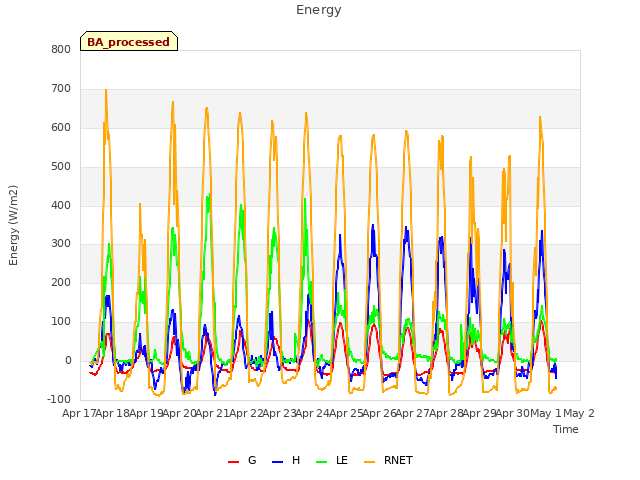Click the orange RNET legend swatch
Image resolution: width=640 pixels, height=480 pixels.
(x=369, y=462)
